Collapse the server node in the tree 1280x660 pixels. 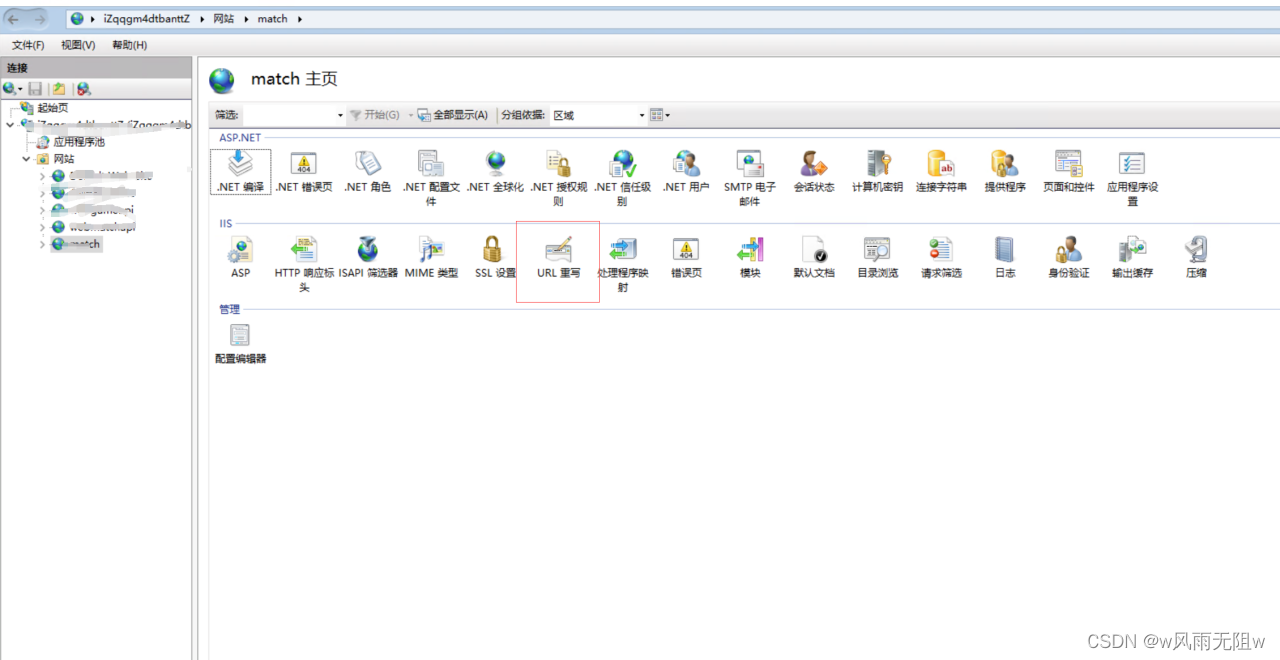tap(10, 125)
